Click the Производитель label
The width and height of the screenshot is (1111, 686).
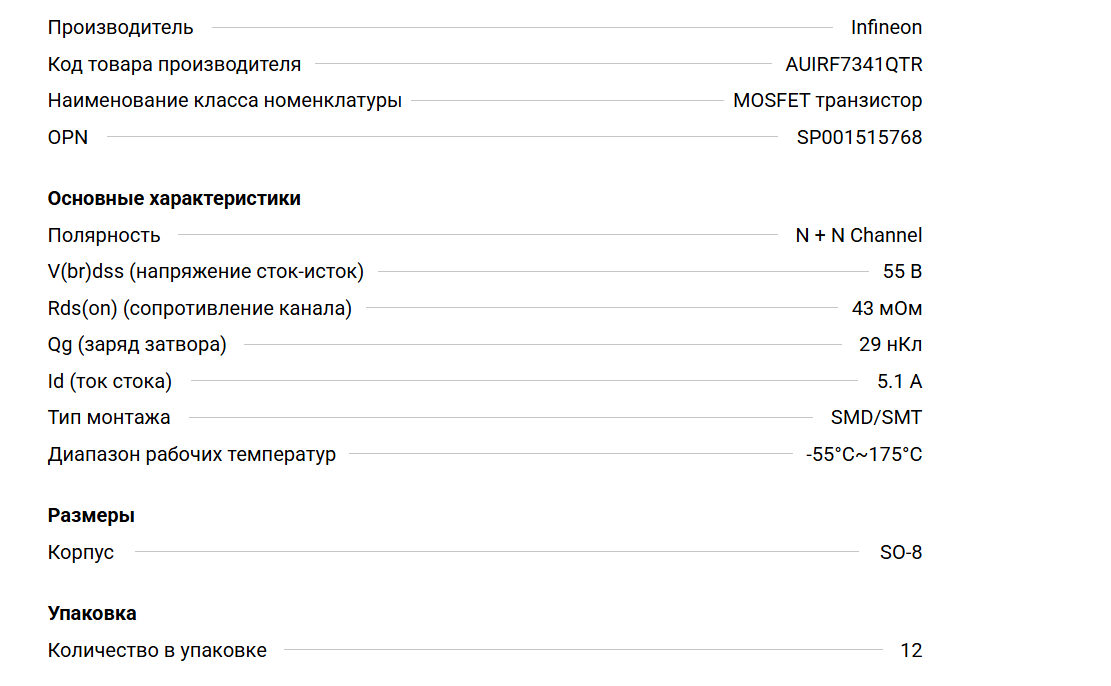(x=121, y=27)
